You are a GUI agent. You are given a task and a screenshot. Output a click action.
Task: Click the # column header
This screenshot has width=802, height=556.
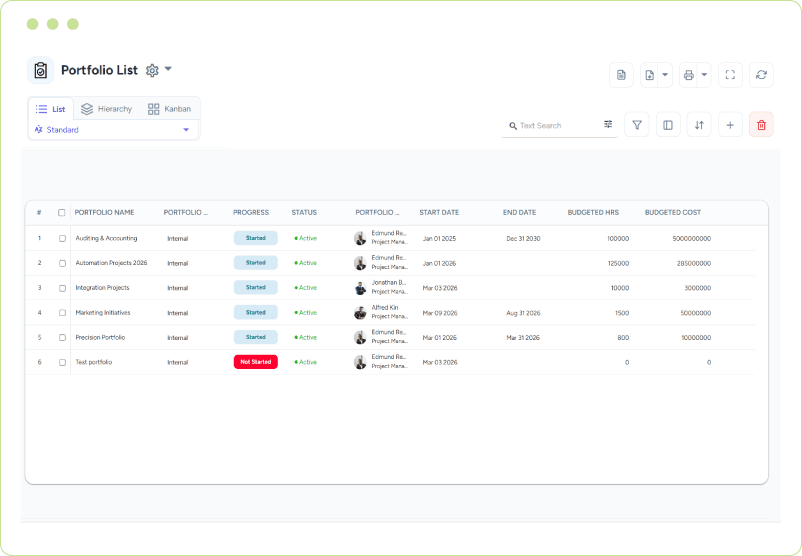click(x=39, y=212)
